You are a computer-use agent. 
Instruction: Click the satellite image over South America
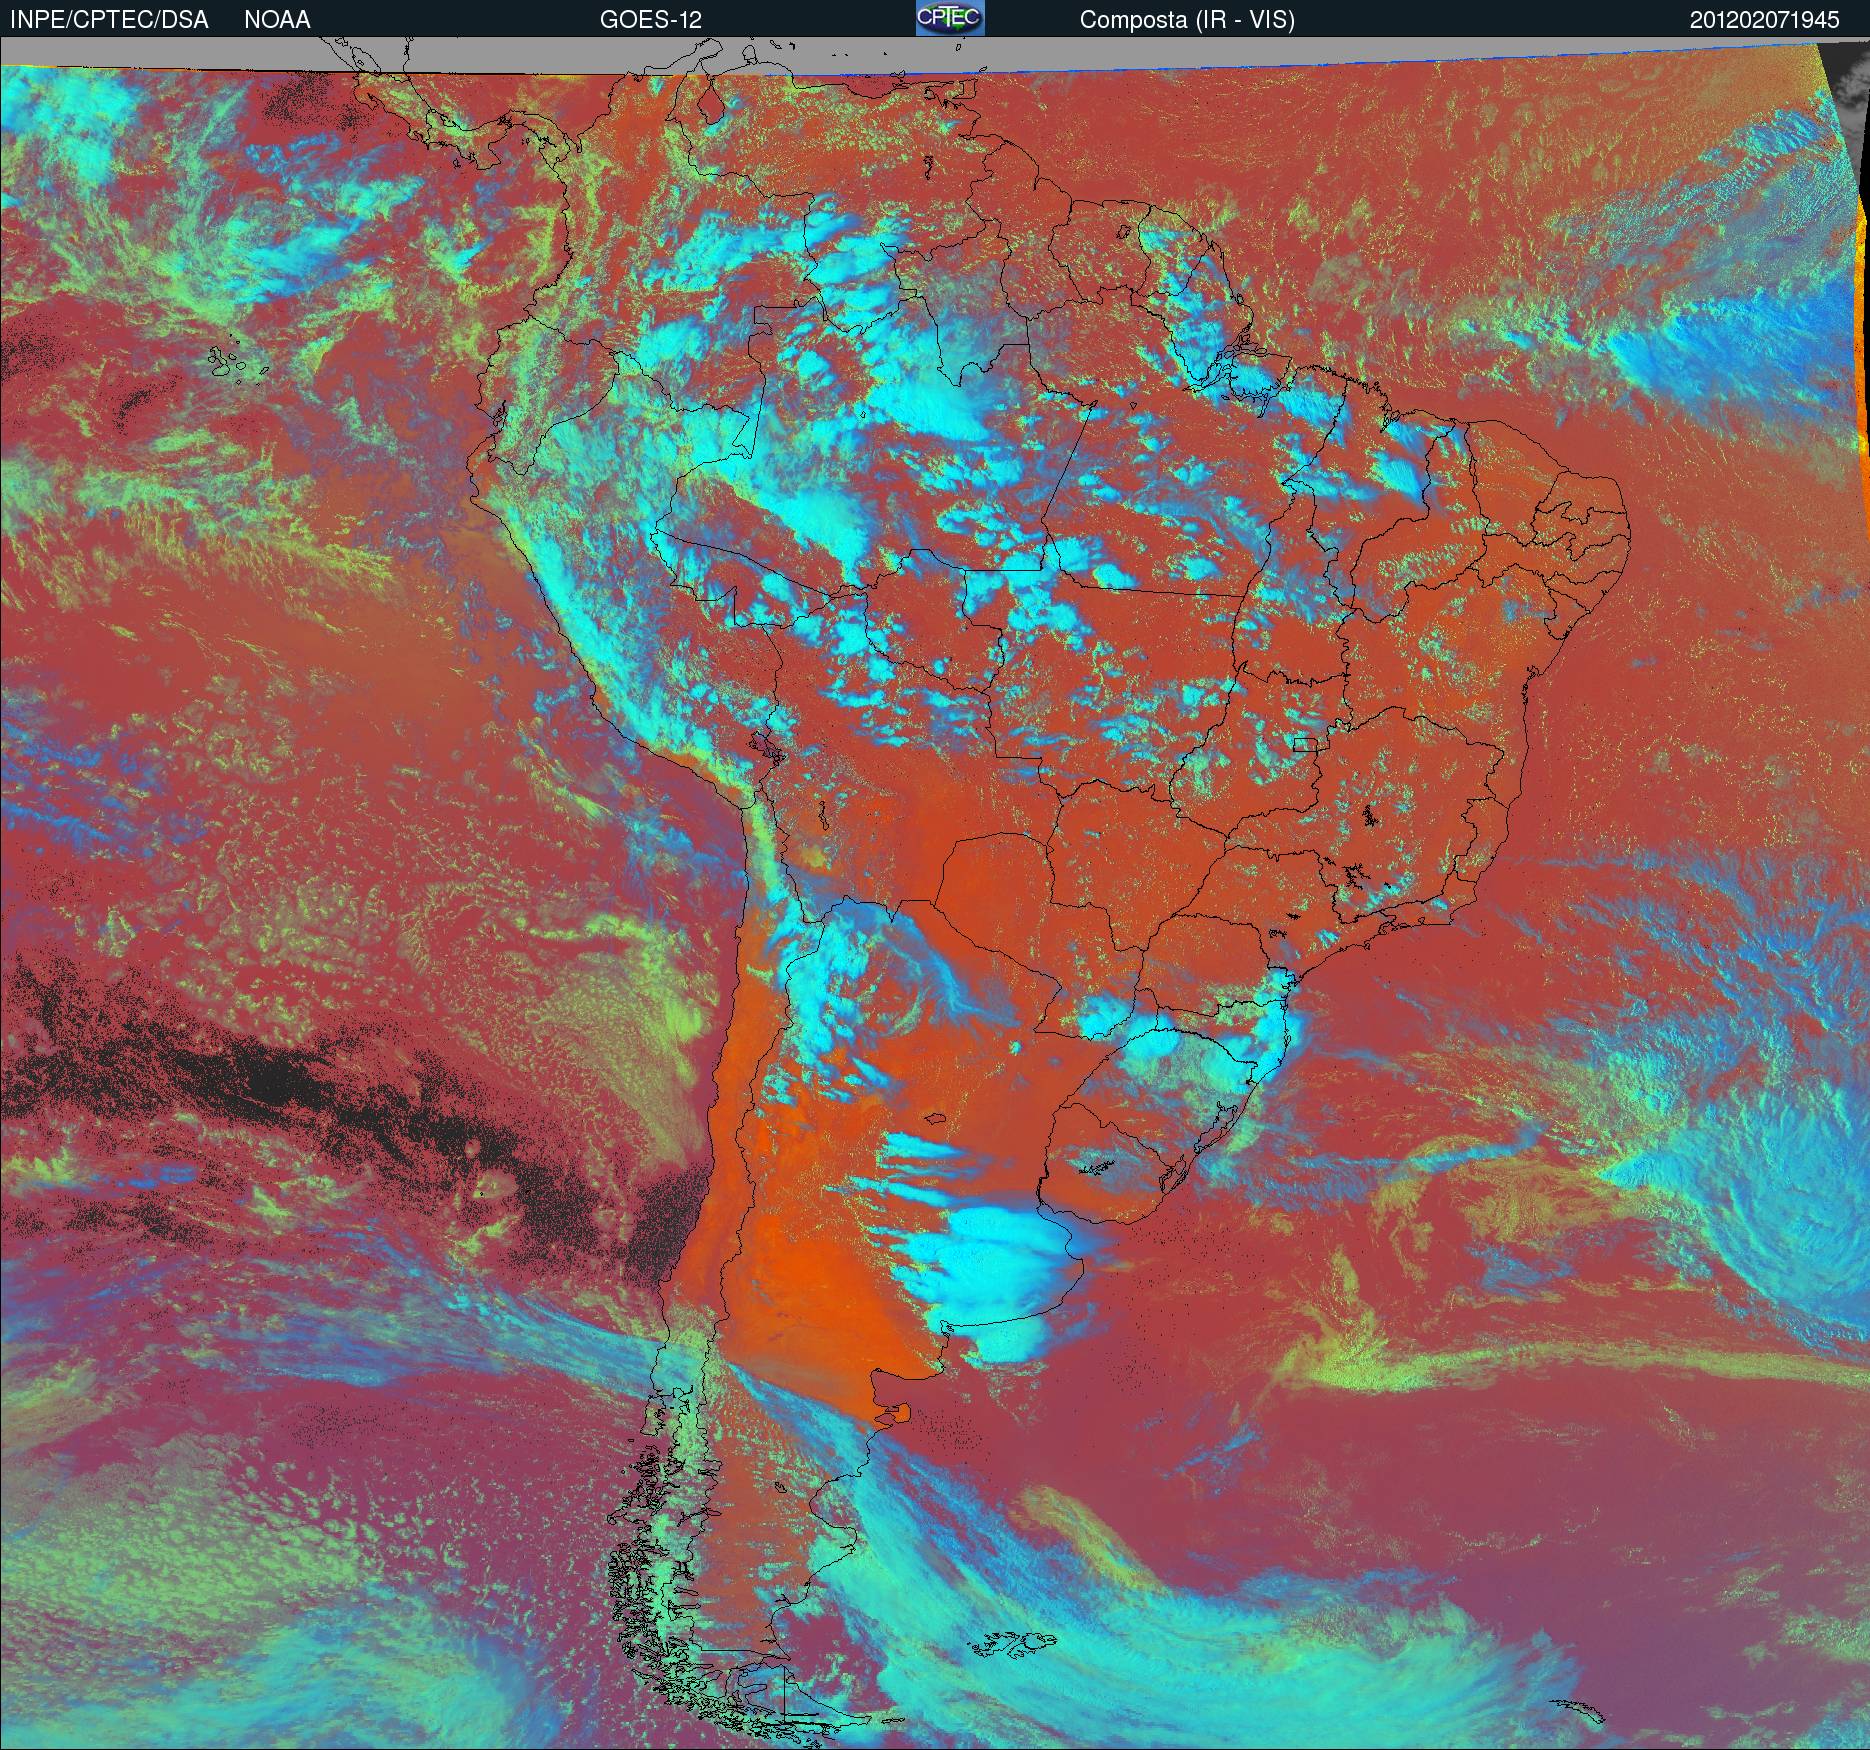pos(935,893)
